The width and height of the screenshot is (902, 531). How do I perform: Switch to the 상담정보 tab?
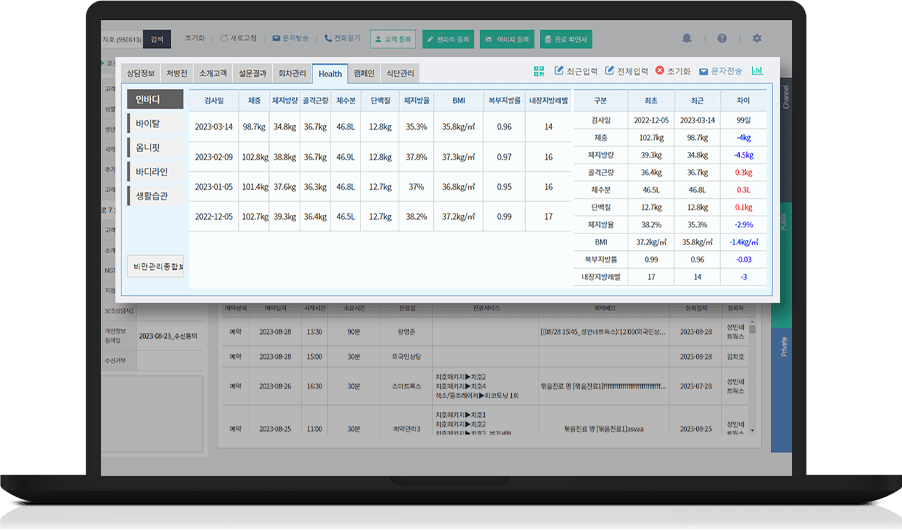(x=140, y=74)
